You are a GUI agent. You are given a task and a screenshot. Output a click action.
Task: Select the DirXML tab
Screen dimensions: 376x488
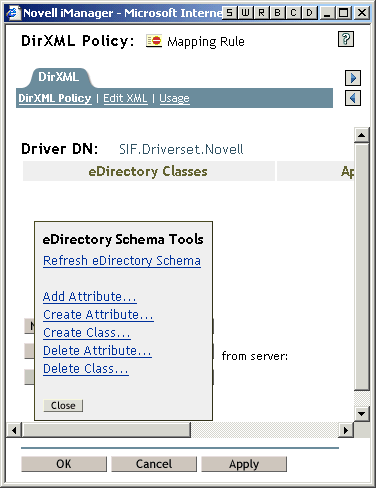point(59,77)
